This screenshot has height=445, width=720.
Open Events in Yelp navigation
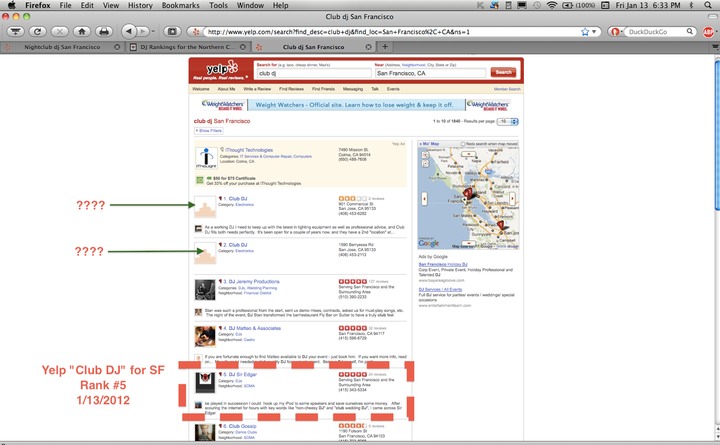click(393, 89)
